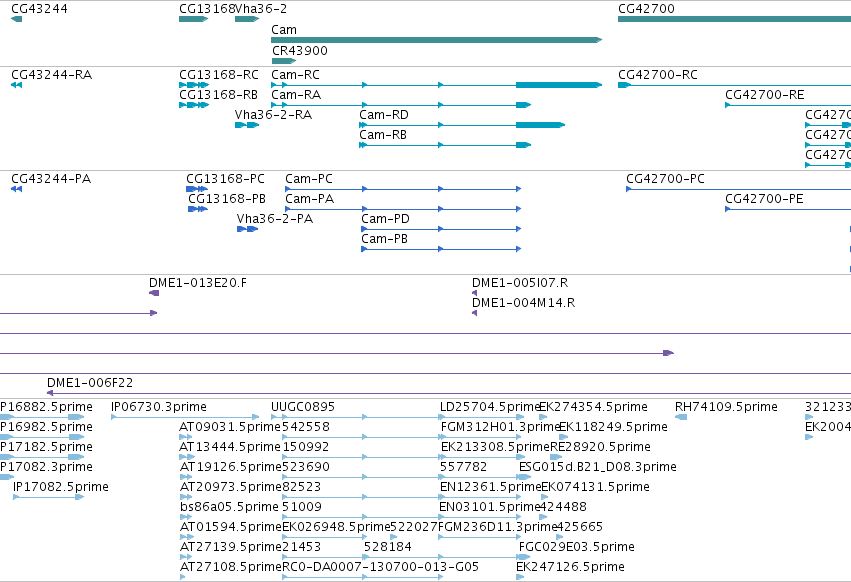Click the AT13444.5prime EST label

coord(230,447)
